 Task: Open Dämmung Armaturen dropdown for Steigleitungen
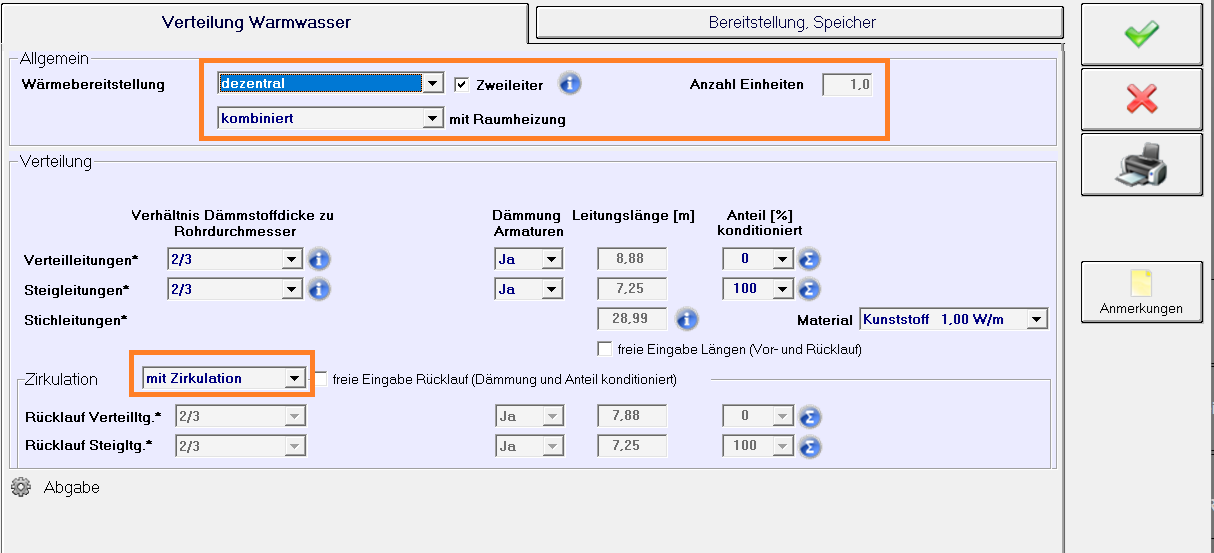point(551,289)
